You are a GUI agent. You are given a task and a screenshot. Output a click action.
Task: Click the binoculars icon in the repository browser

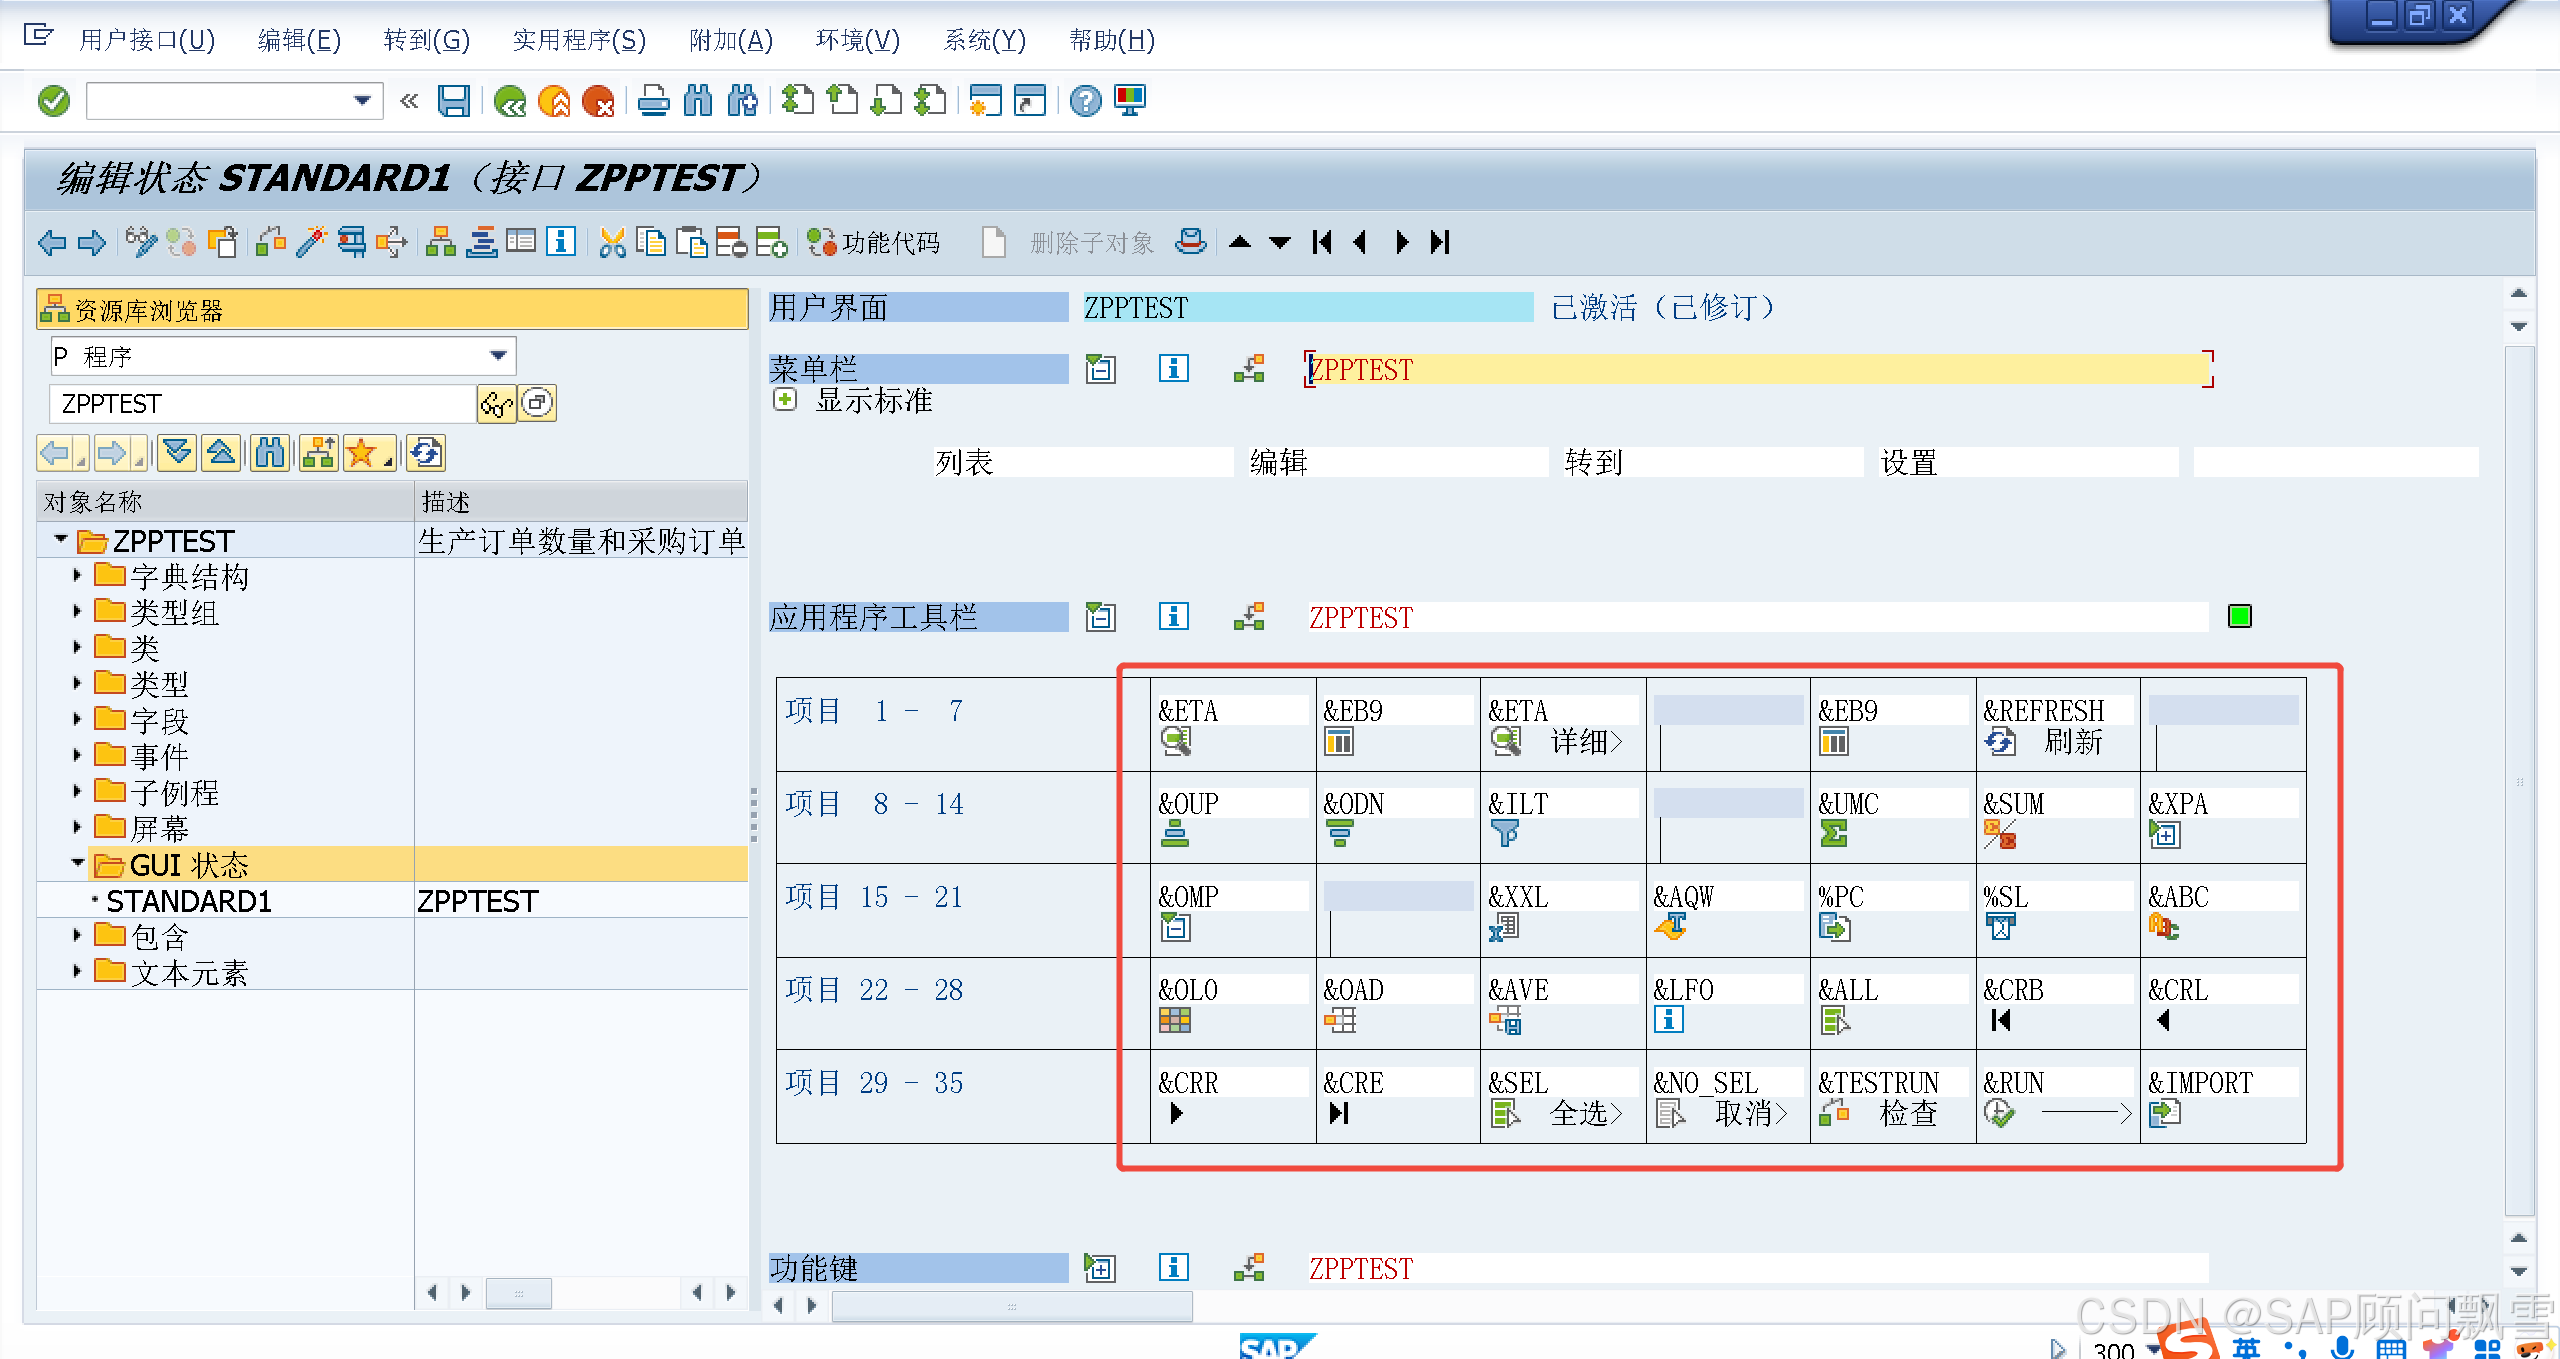point(270,454)
